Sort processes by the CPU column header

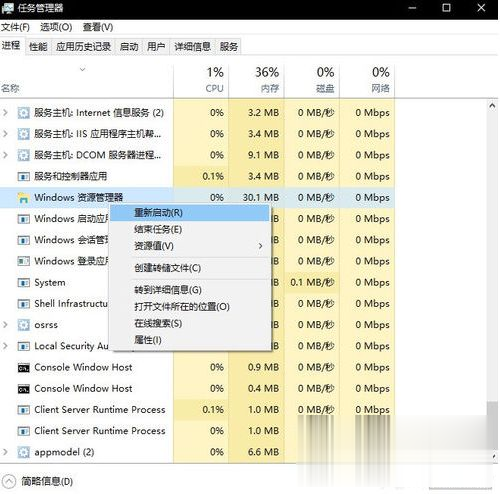201,80
